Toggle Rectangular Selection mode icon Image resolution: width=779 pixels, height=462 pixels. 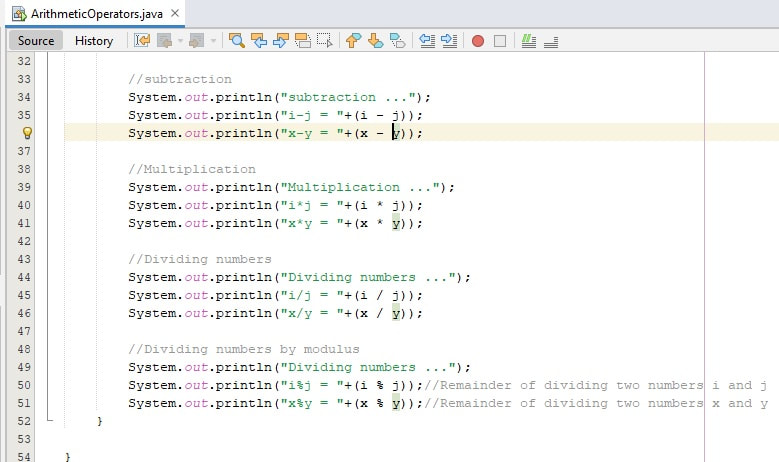(324, 41)
